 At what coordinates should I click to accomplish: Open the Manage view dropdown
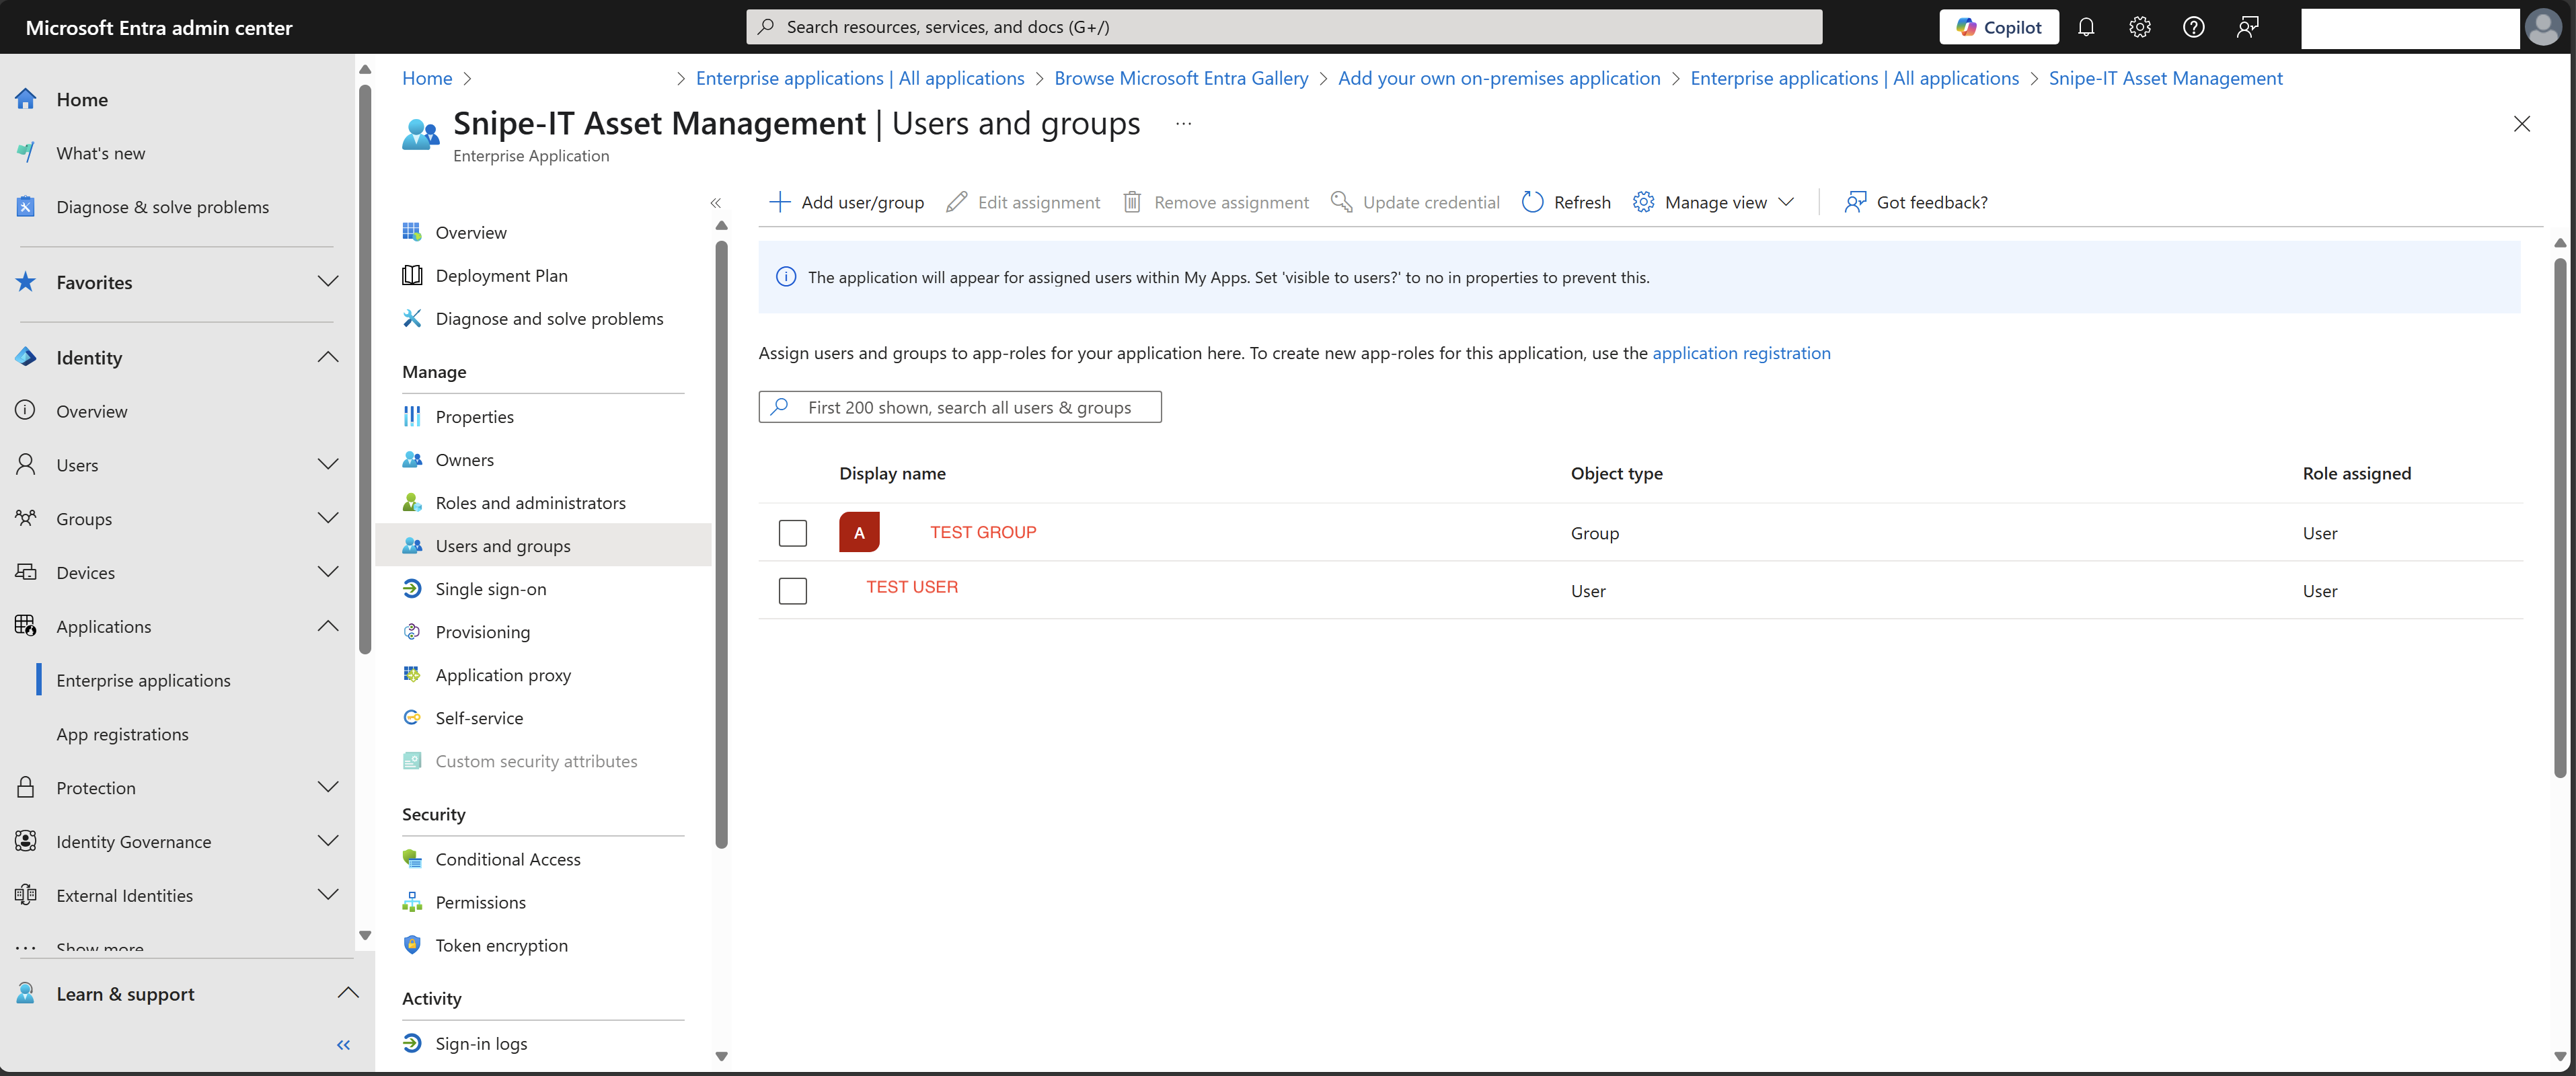1714,202
